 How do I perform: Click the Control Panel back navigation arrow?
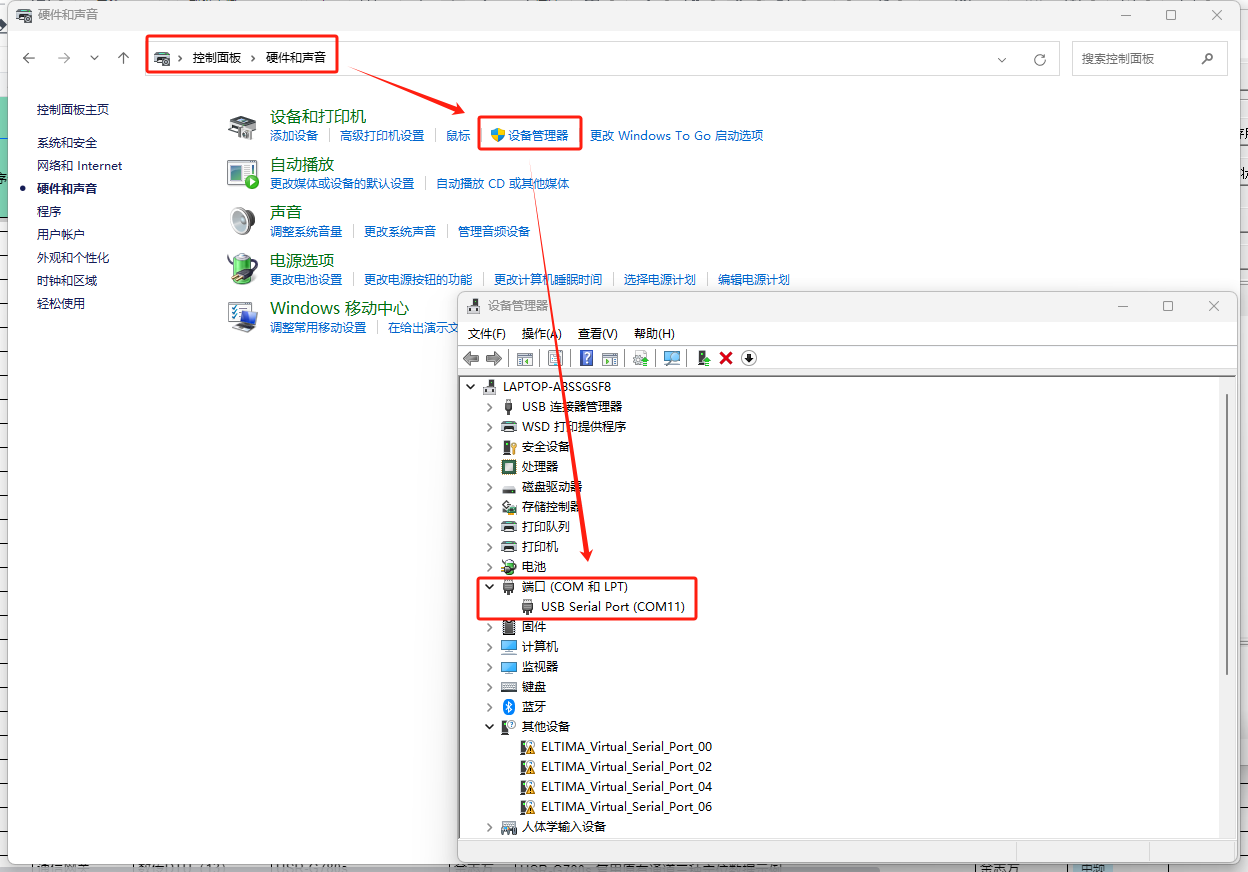point(29,58)
